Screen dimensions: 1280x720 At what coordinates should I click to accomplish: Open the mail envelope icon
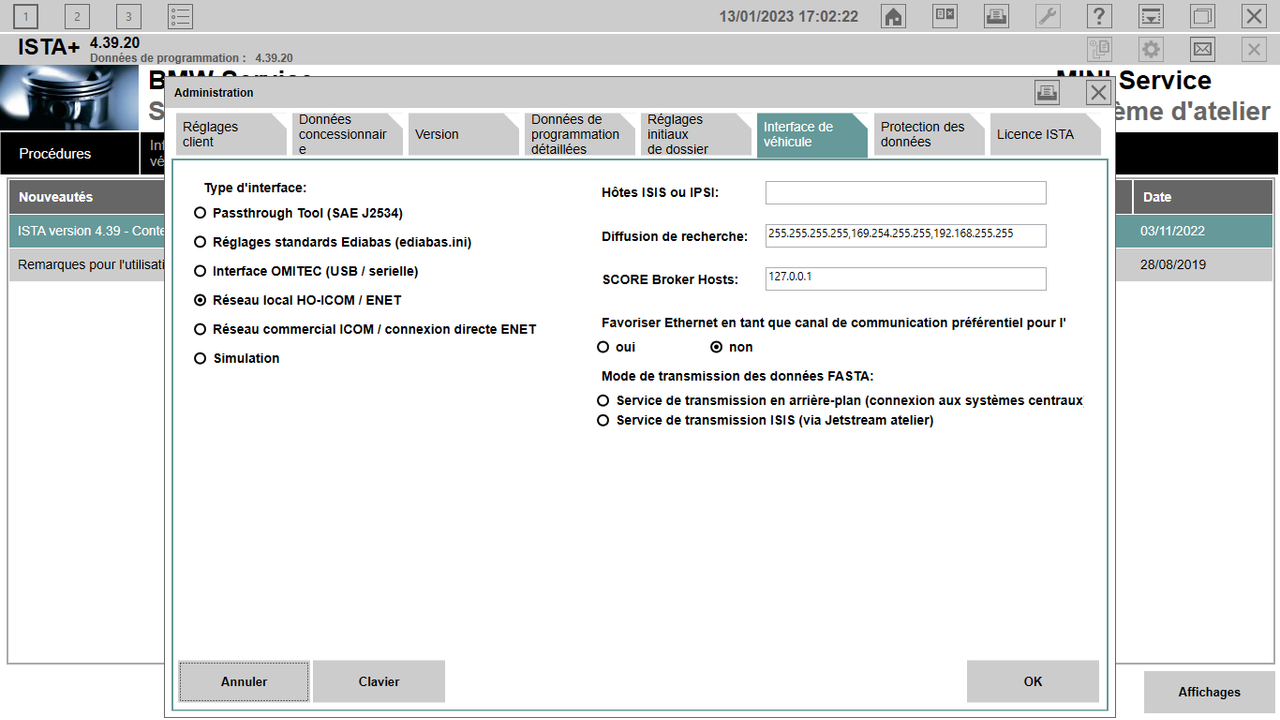pyautogui.click(x=1202, y=49)
